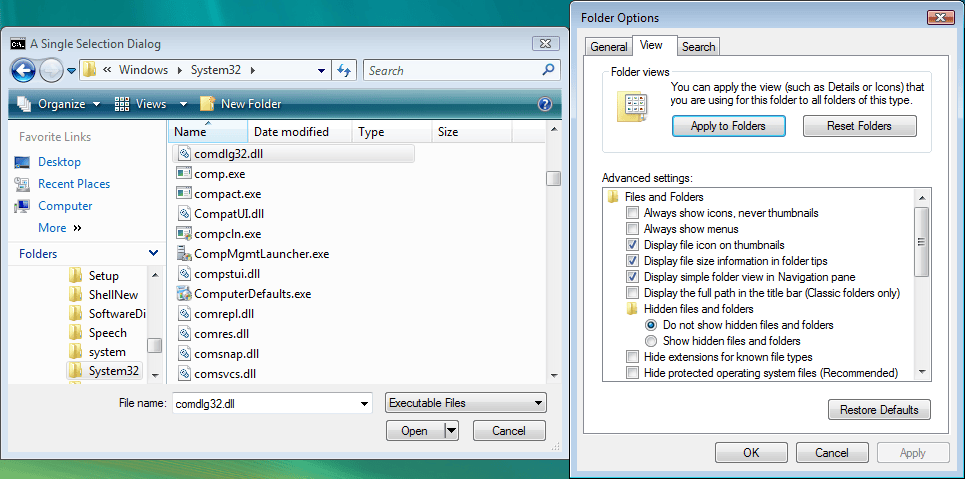Click Open in the file dialog
The height and width of the screenshot is (479, 965).
[x=414, y=431]
